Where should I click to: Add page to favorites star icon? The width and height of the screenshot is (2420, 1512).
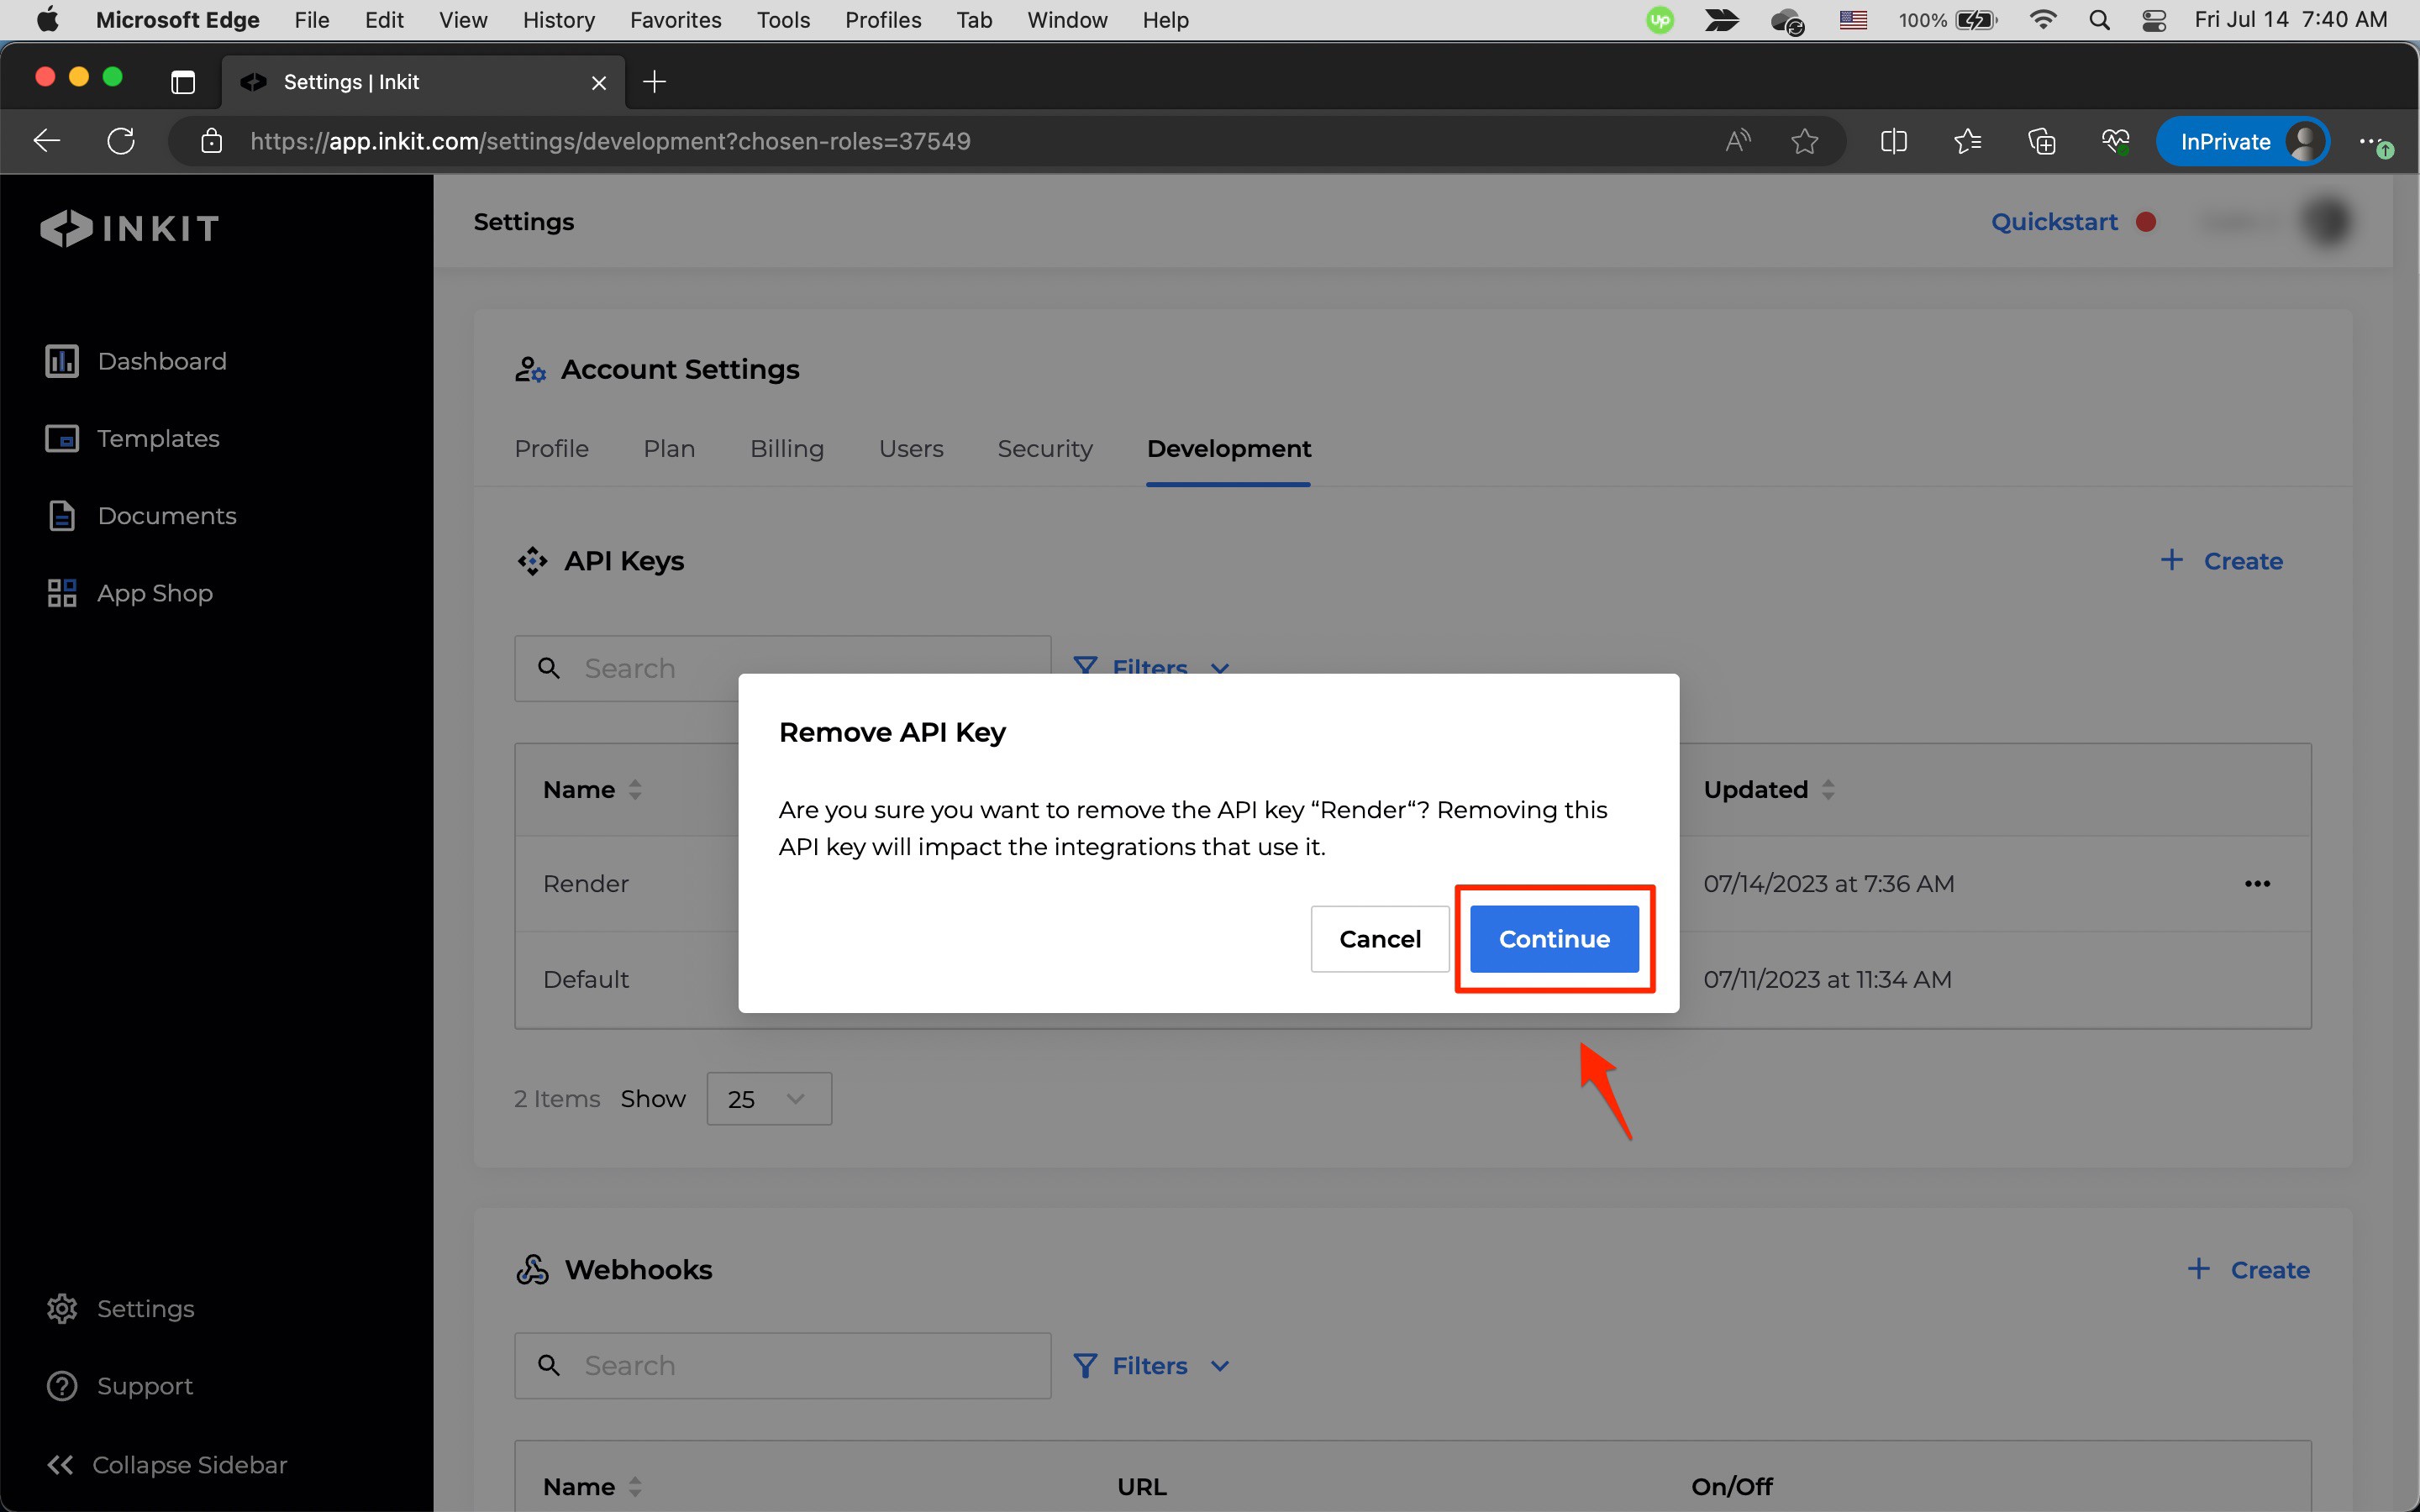[1804, 141]
